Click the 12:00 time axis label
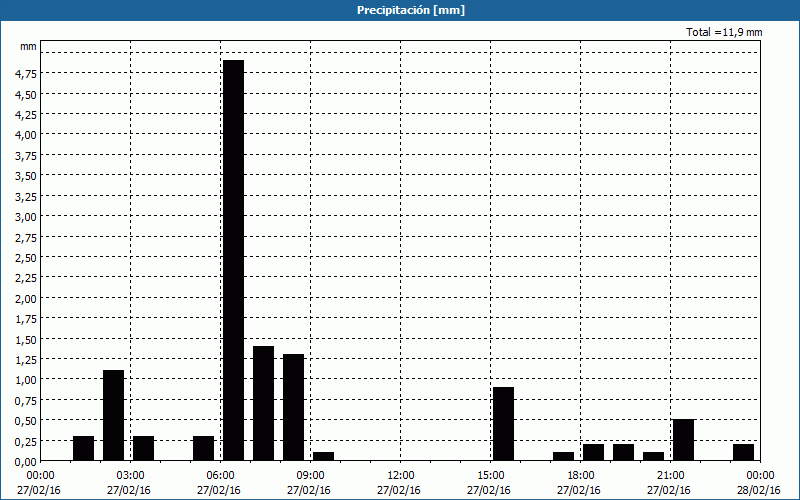Screen dimensions: 800x500 pos(401,476)
